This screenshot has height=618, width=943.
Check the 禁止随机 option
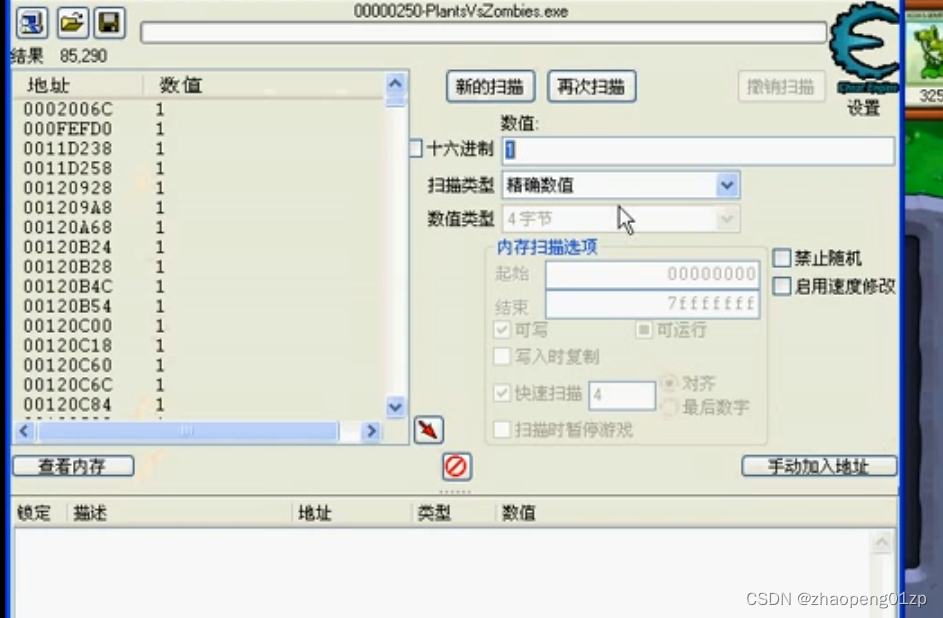pyautogui.click(x=781, y=258)
